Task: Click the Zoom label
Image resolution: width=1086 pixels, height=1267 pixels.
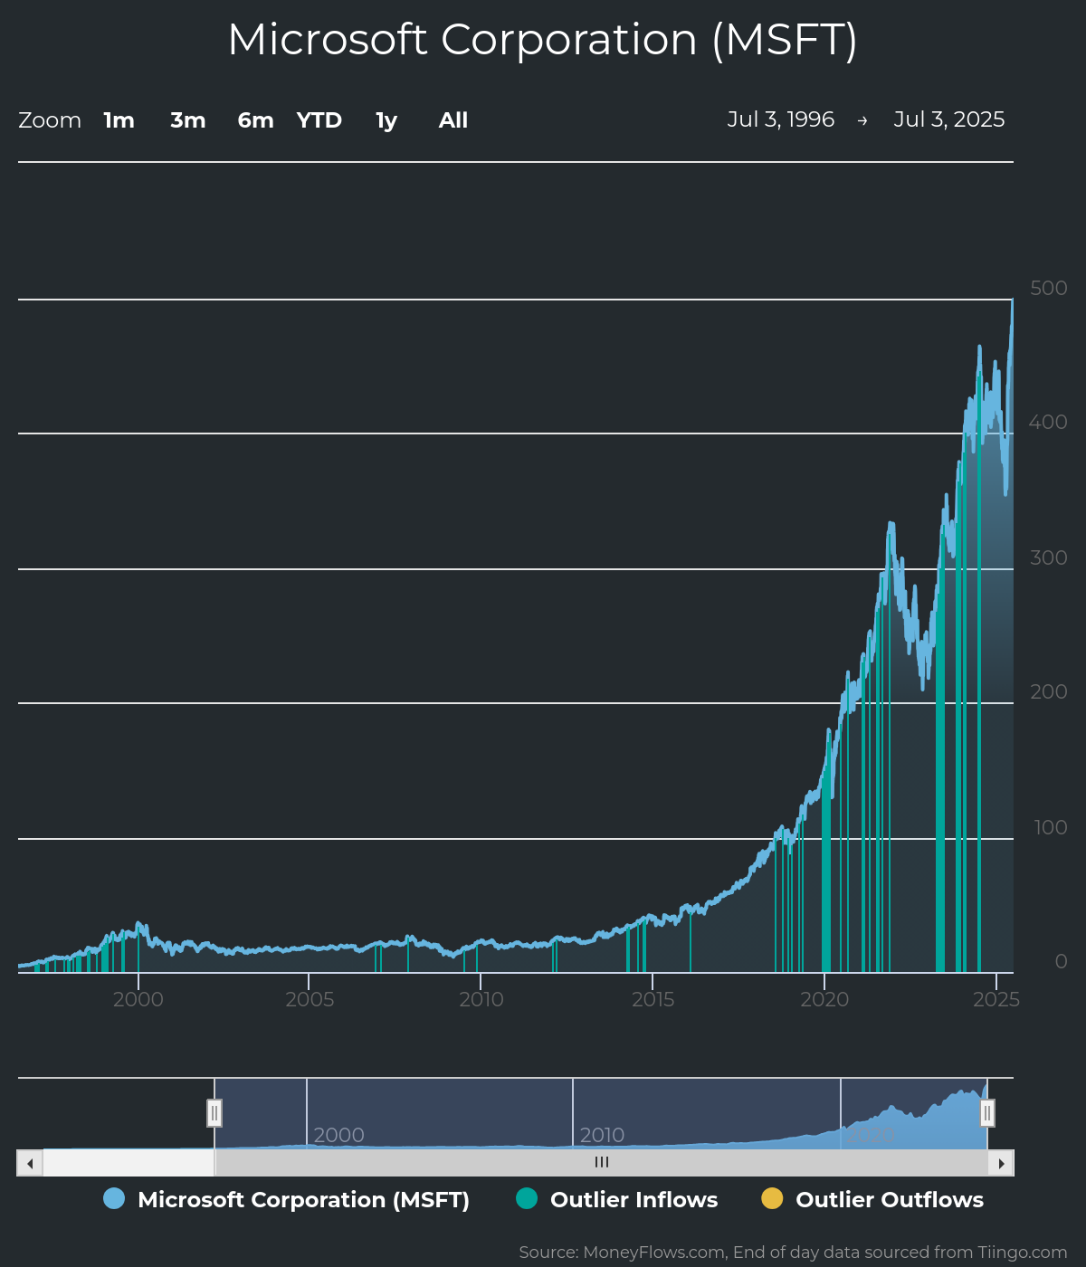Action: [50, 120]
